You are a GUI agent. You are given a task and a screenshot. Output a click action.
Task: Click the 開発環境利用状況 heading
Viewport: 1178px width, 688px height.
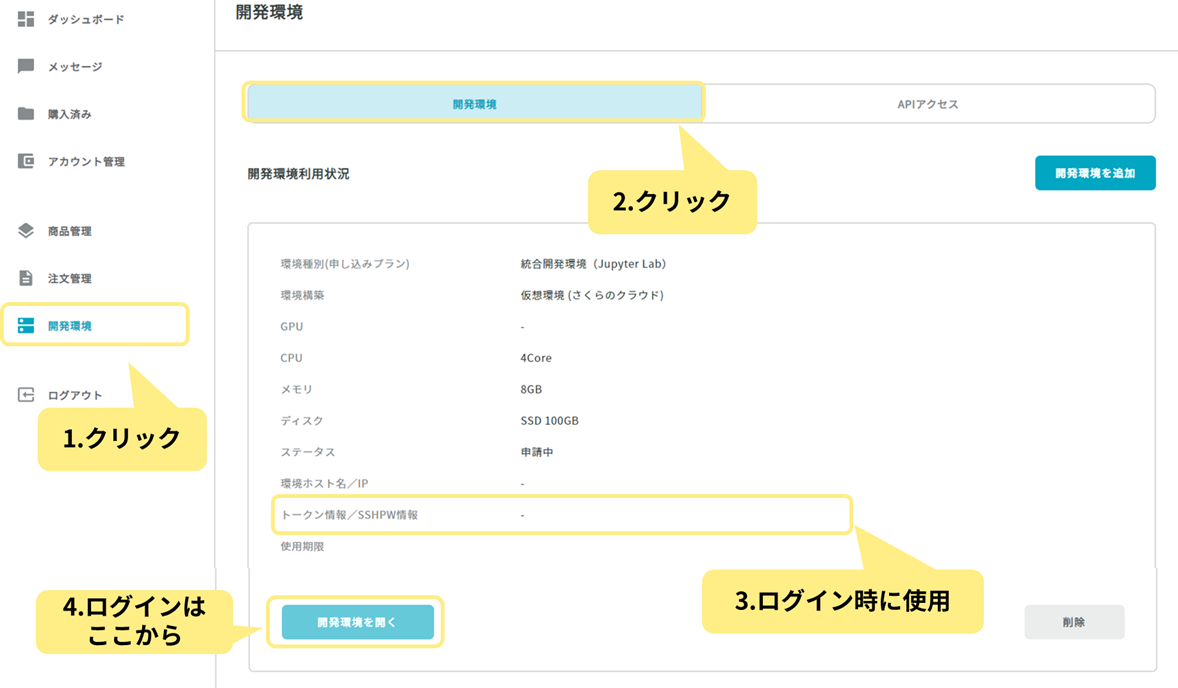pos(298,174)
